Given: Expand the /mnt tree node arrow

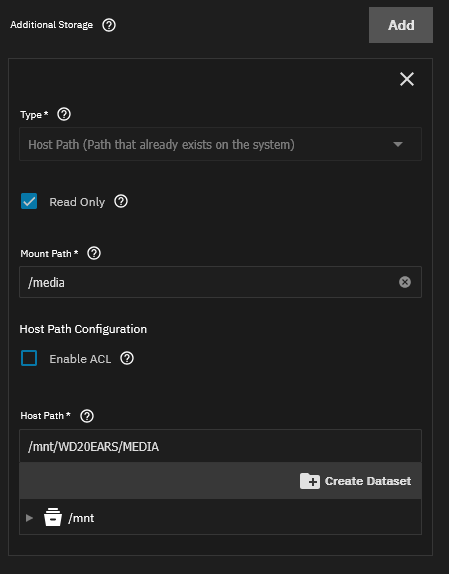Looking at the screenshot, I should (x=29, y=518).
